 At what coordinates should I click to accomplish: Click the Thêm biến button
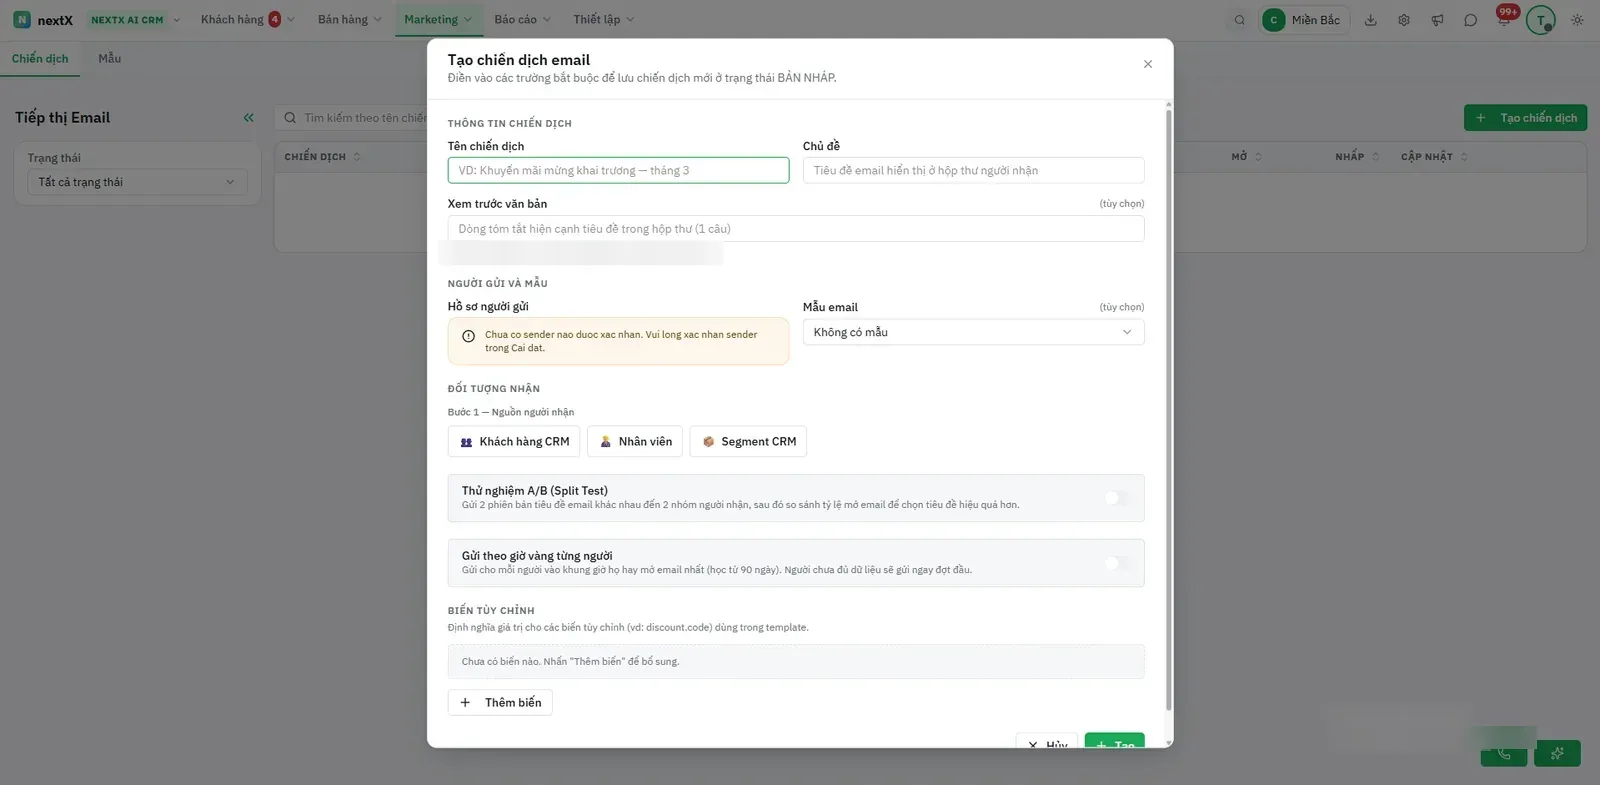pos(500,703)
